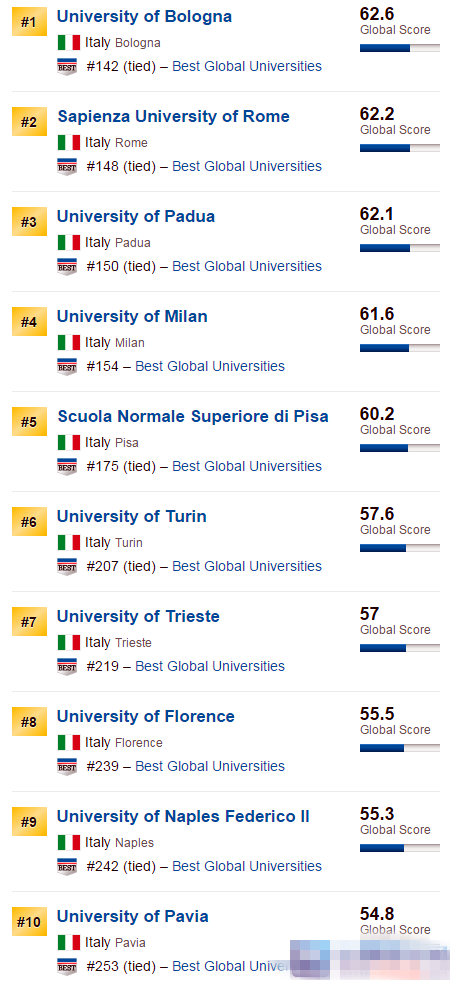Click the Italy flag under University of Milan
The image size is (451, 981).
[69, 342]
